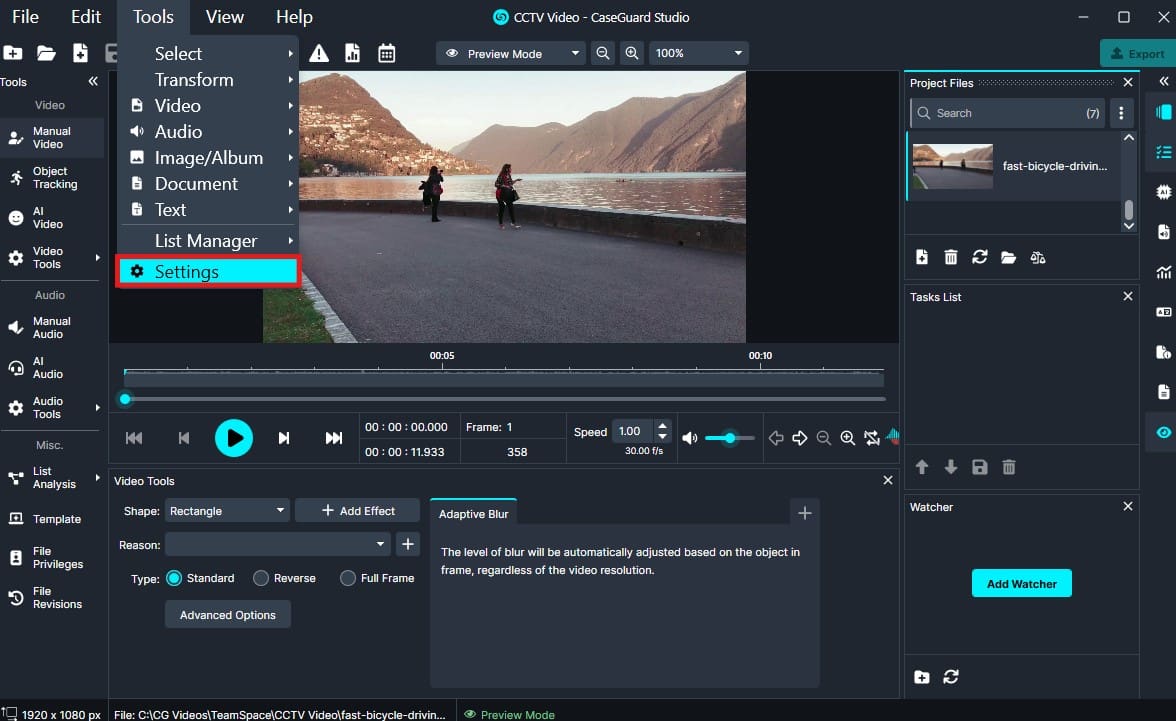Select the Reverse type radio button

click(261, 578)
